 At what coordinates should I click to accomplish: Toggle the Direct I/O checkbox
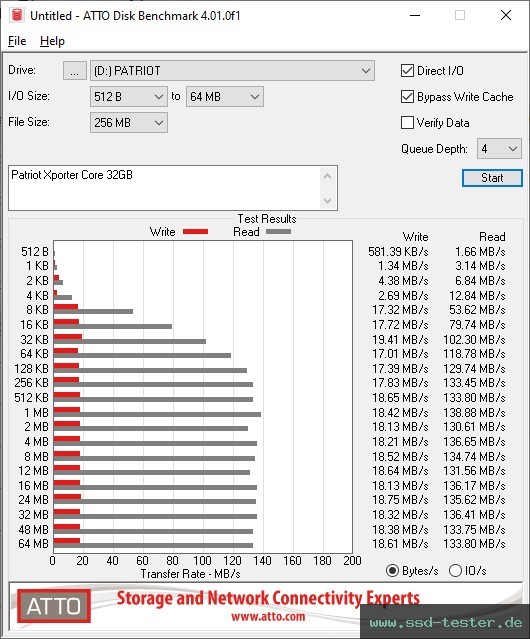tap(407, 71)
